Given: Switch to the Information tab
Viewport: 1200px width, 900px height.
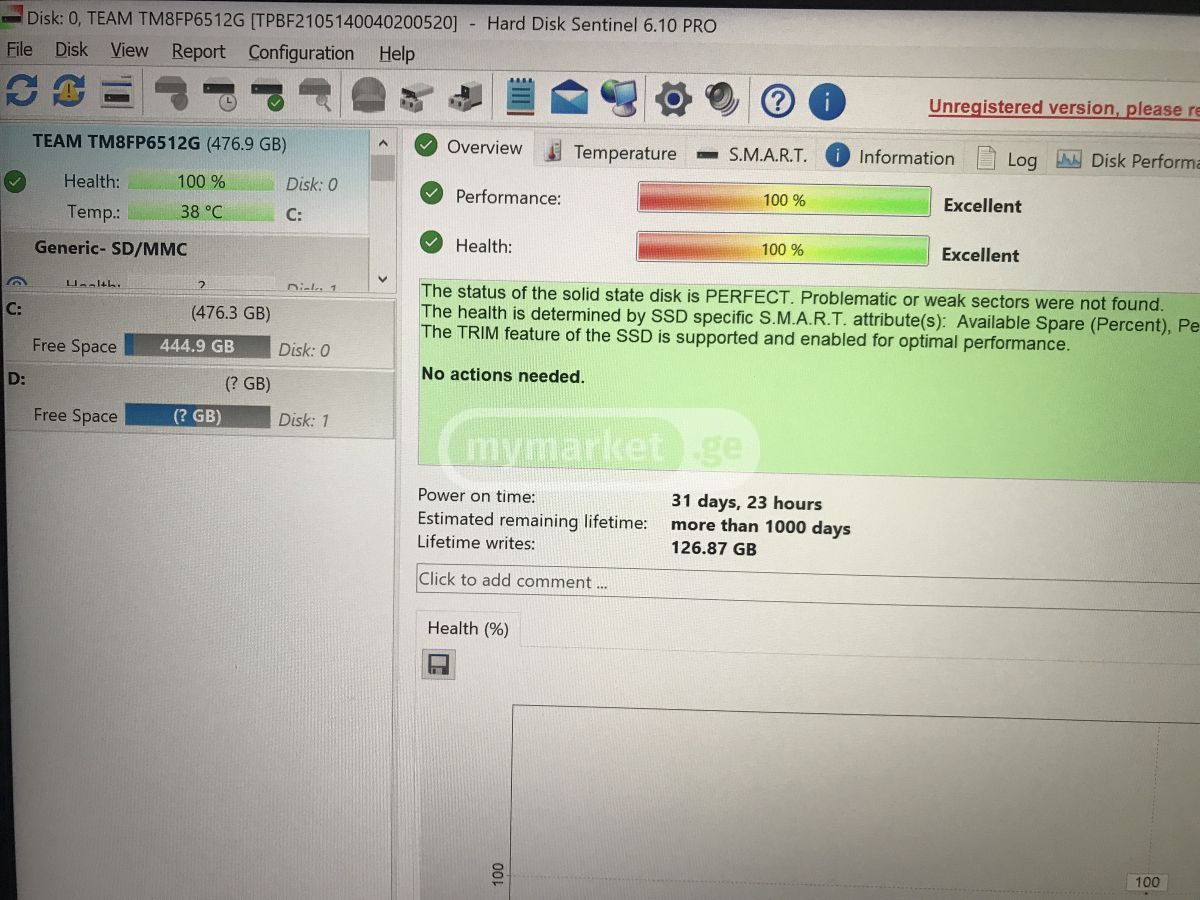Looking at the screenshot, I should pos(891,157).
